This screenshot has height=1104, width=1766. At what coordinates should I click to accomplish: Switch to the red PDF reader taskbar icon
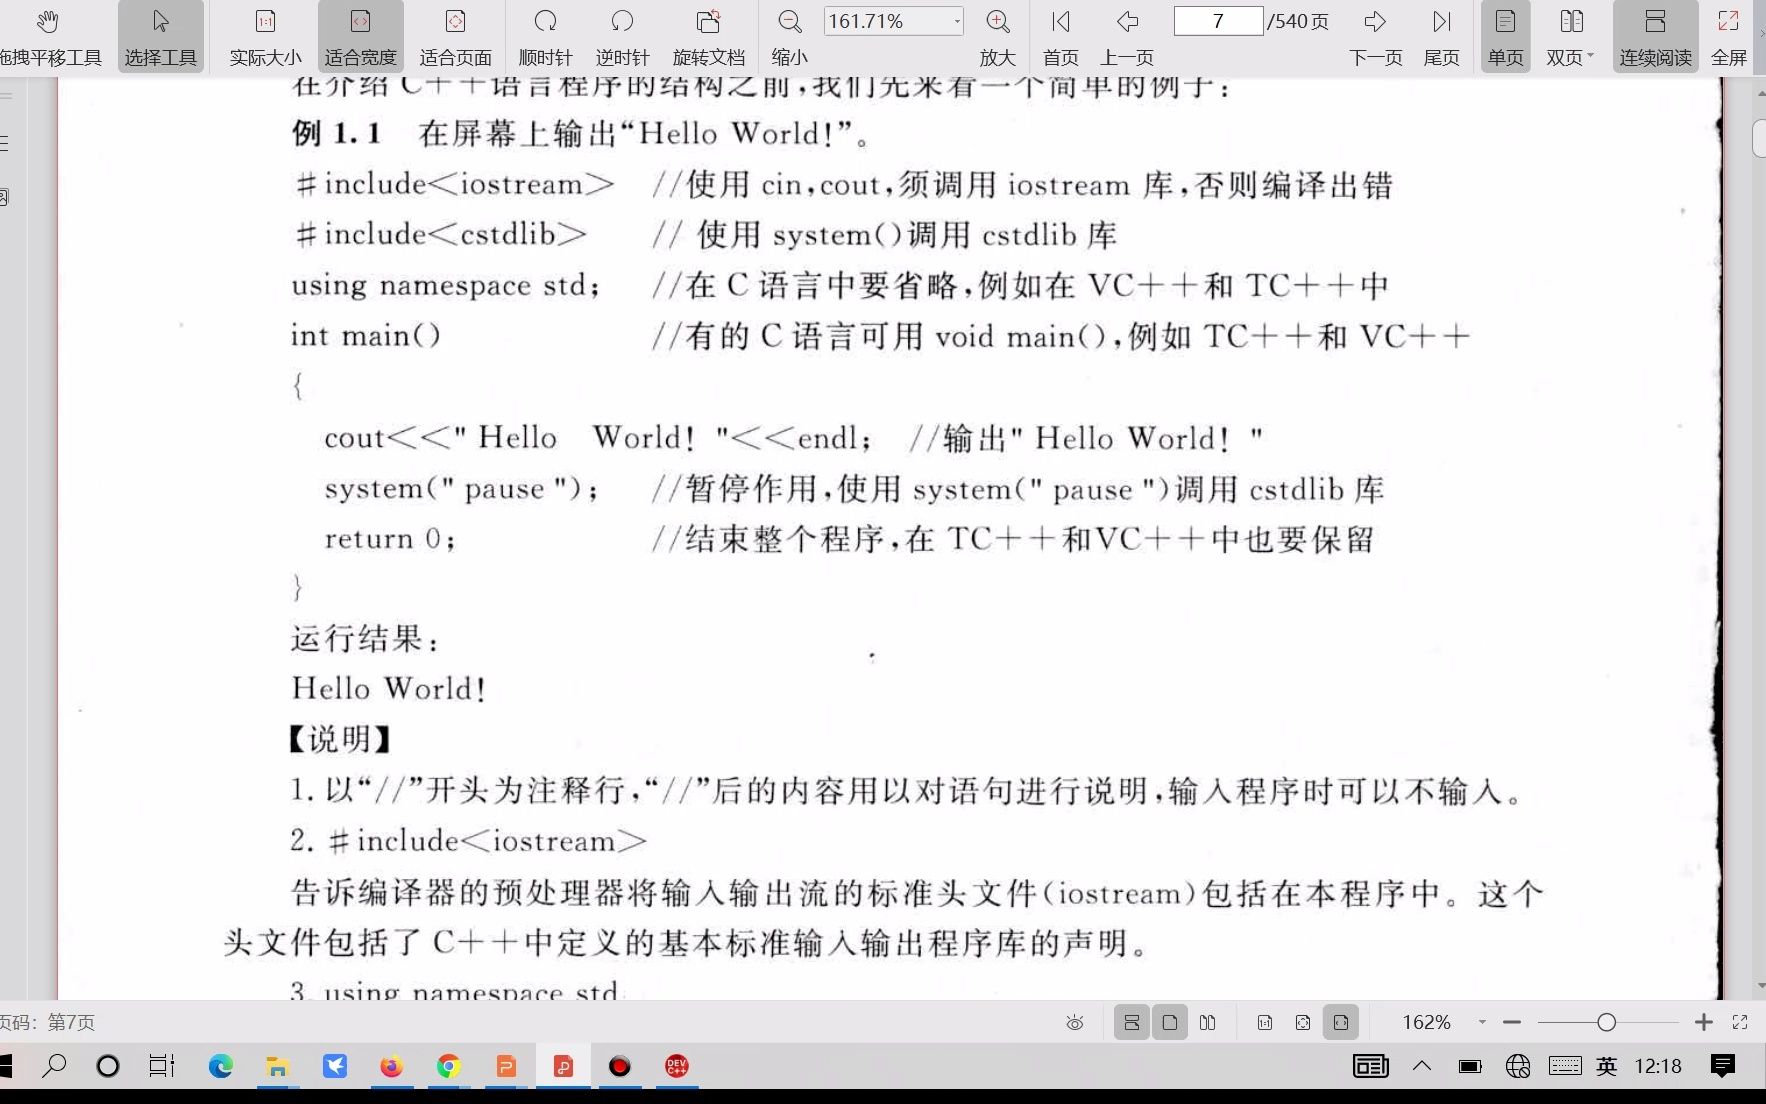tap(563, 1066)
